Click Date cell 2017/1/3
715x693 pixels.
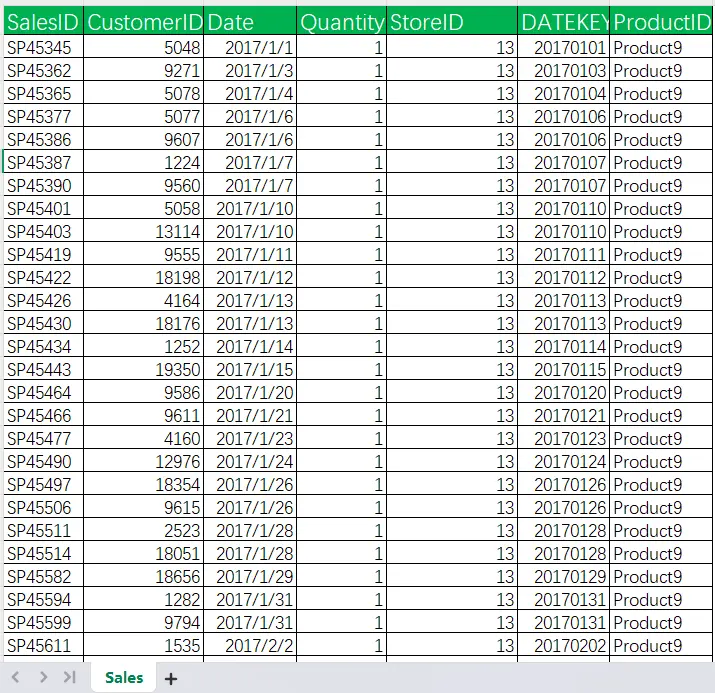(250, 69)
